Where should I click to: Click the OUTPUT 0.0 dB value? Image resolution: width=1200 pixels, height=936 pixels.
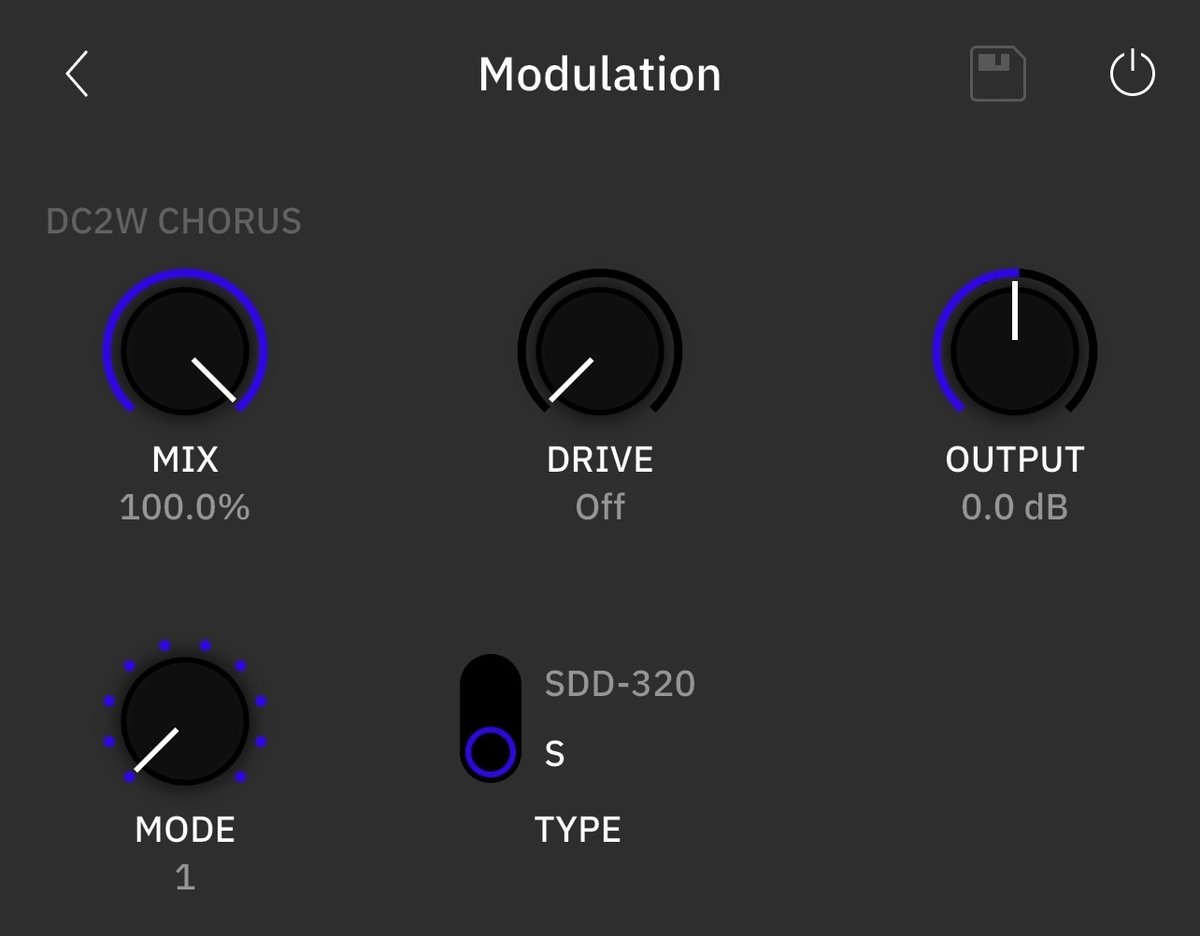click(x=1014, y=508)
